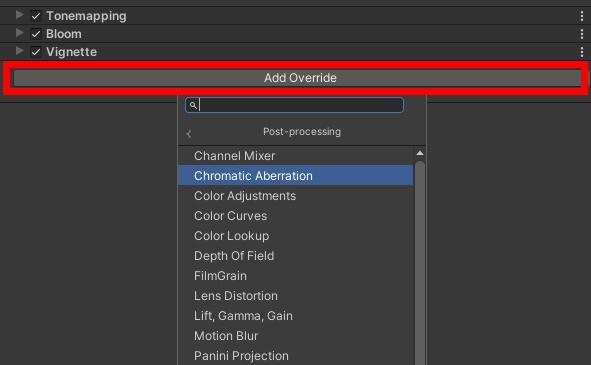Click the Vignette component label
Image resolution: width=591 pixels, height=365 pixels.
pos(71,52)
